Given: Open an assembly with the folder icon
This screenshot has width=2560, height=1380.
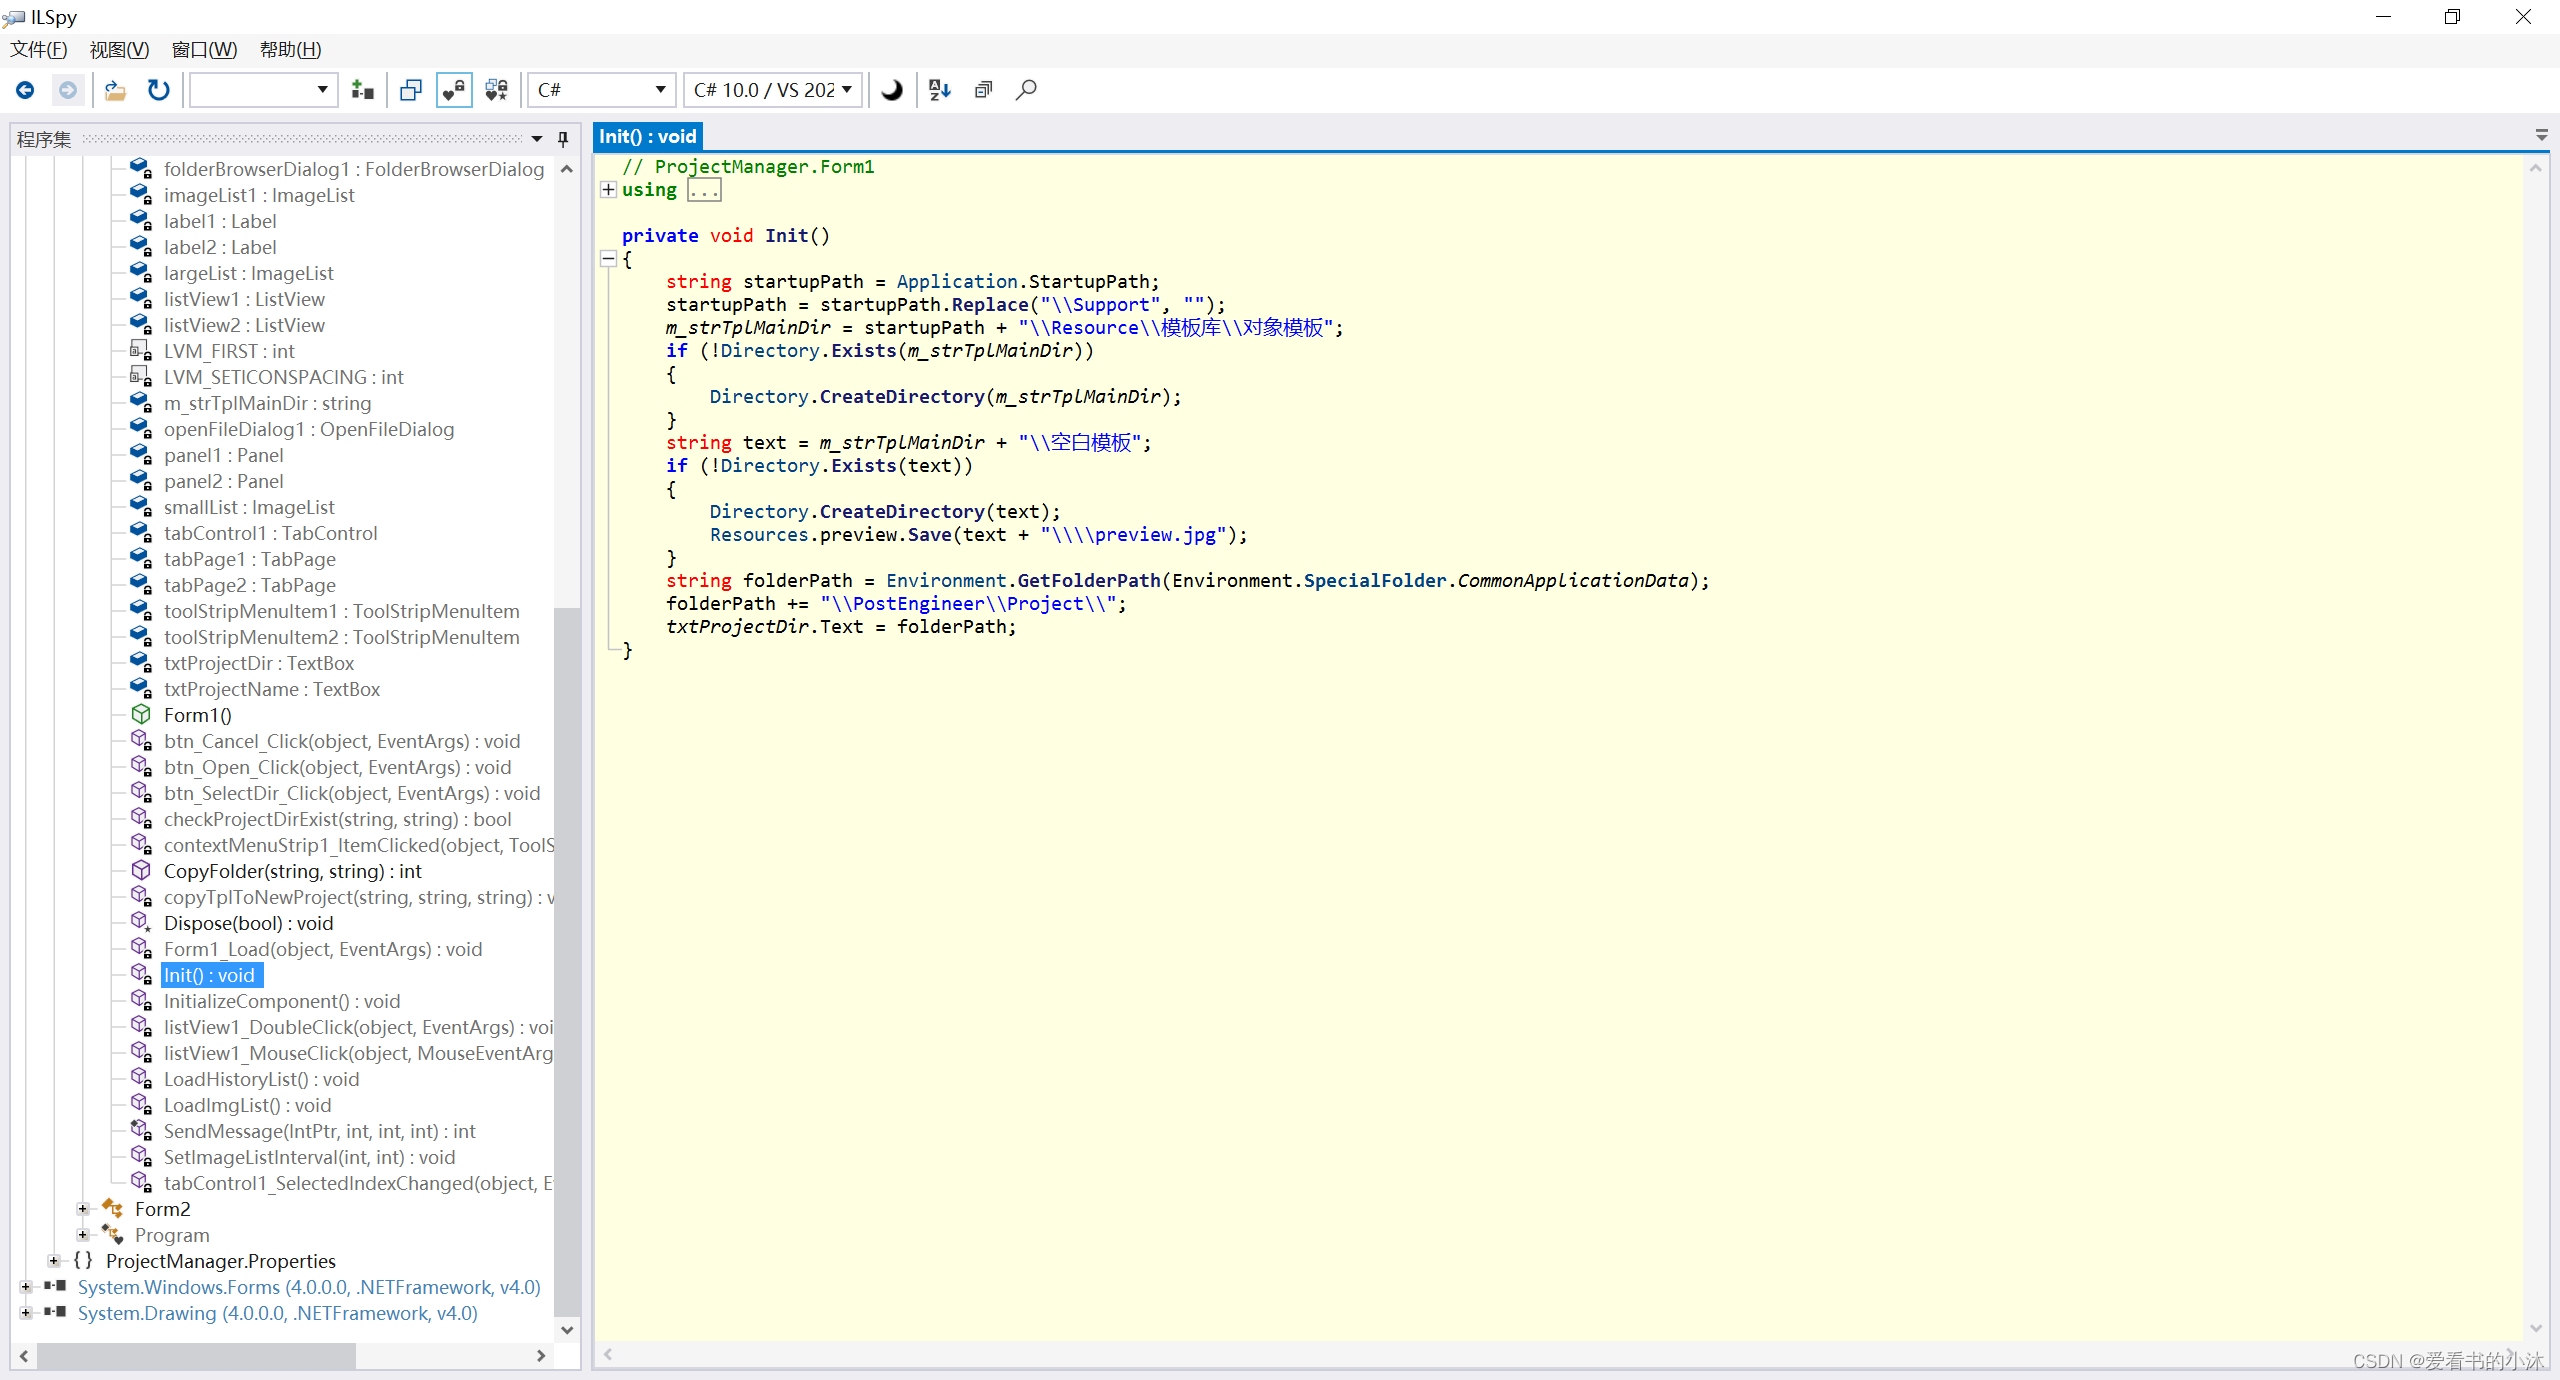Looking at the screenshot, I should (x=115, y=90).
